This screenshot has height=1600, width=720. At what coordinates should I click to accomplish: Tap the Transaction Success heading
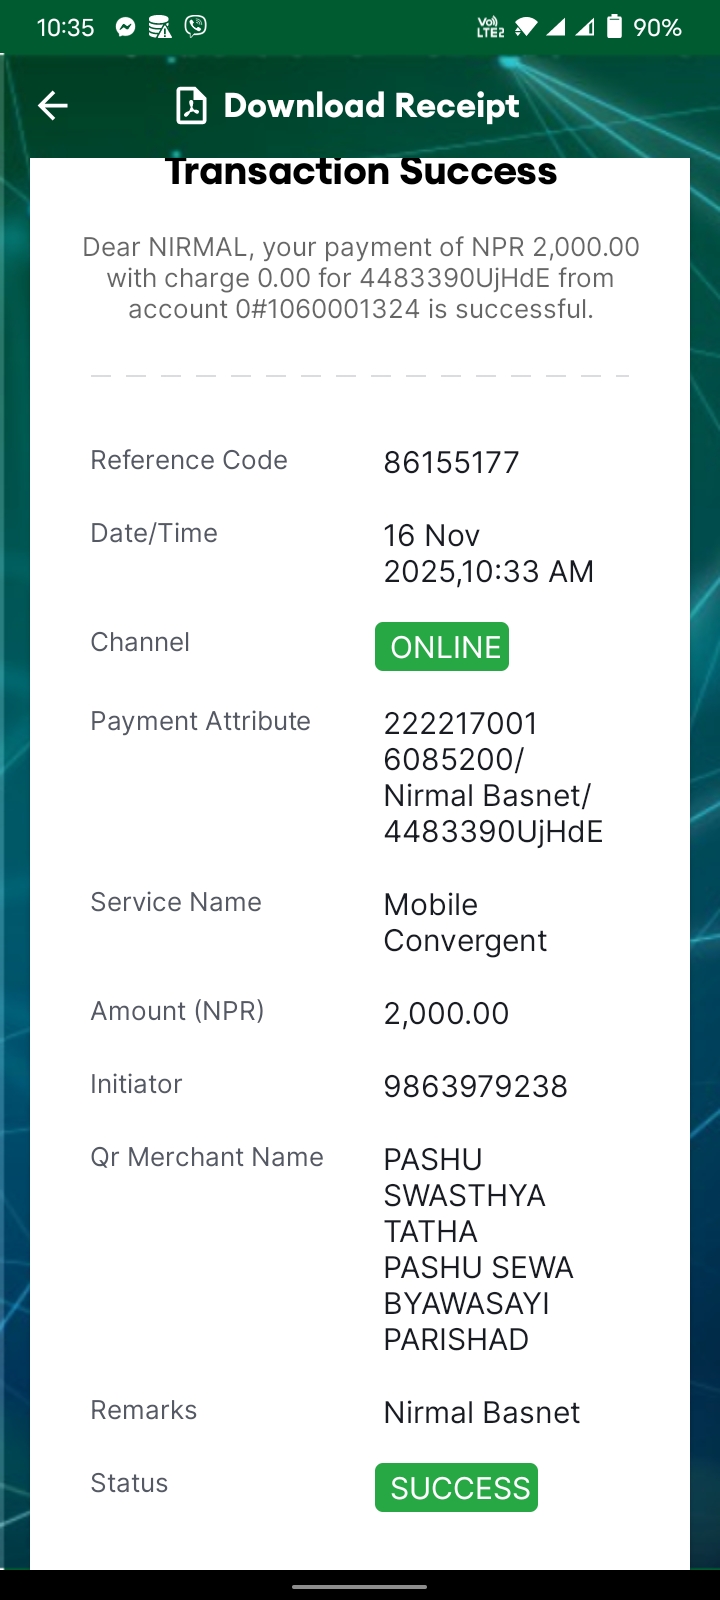360,172
